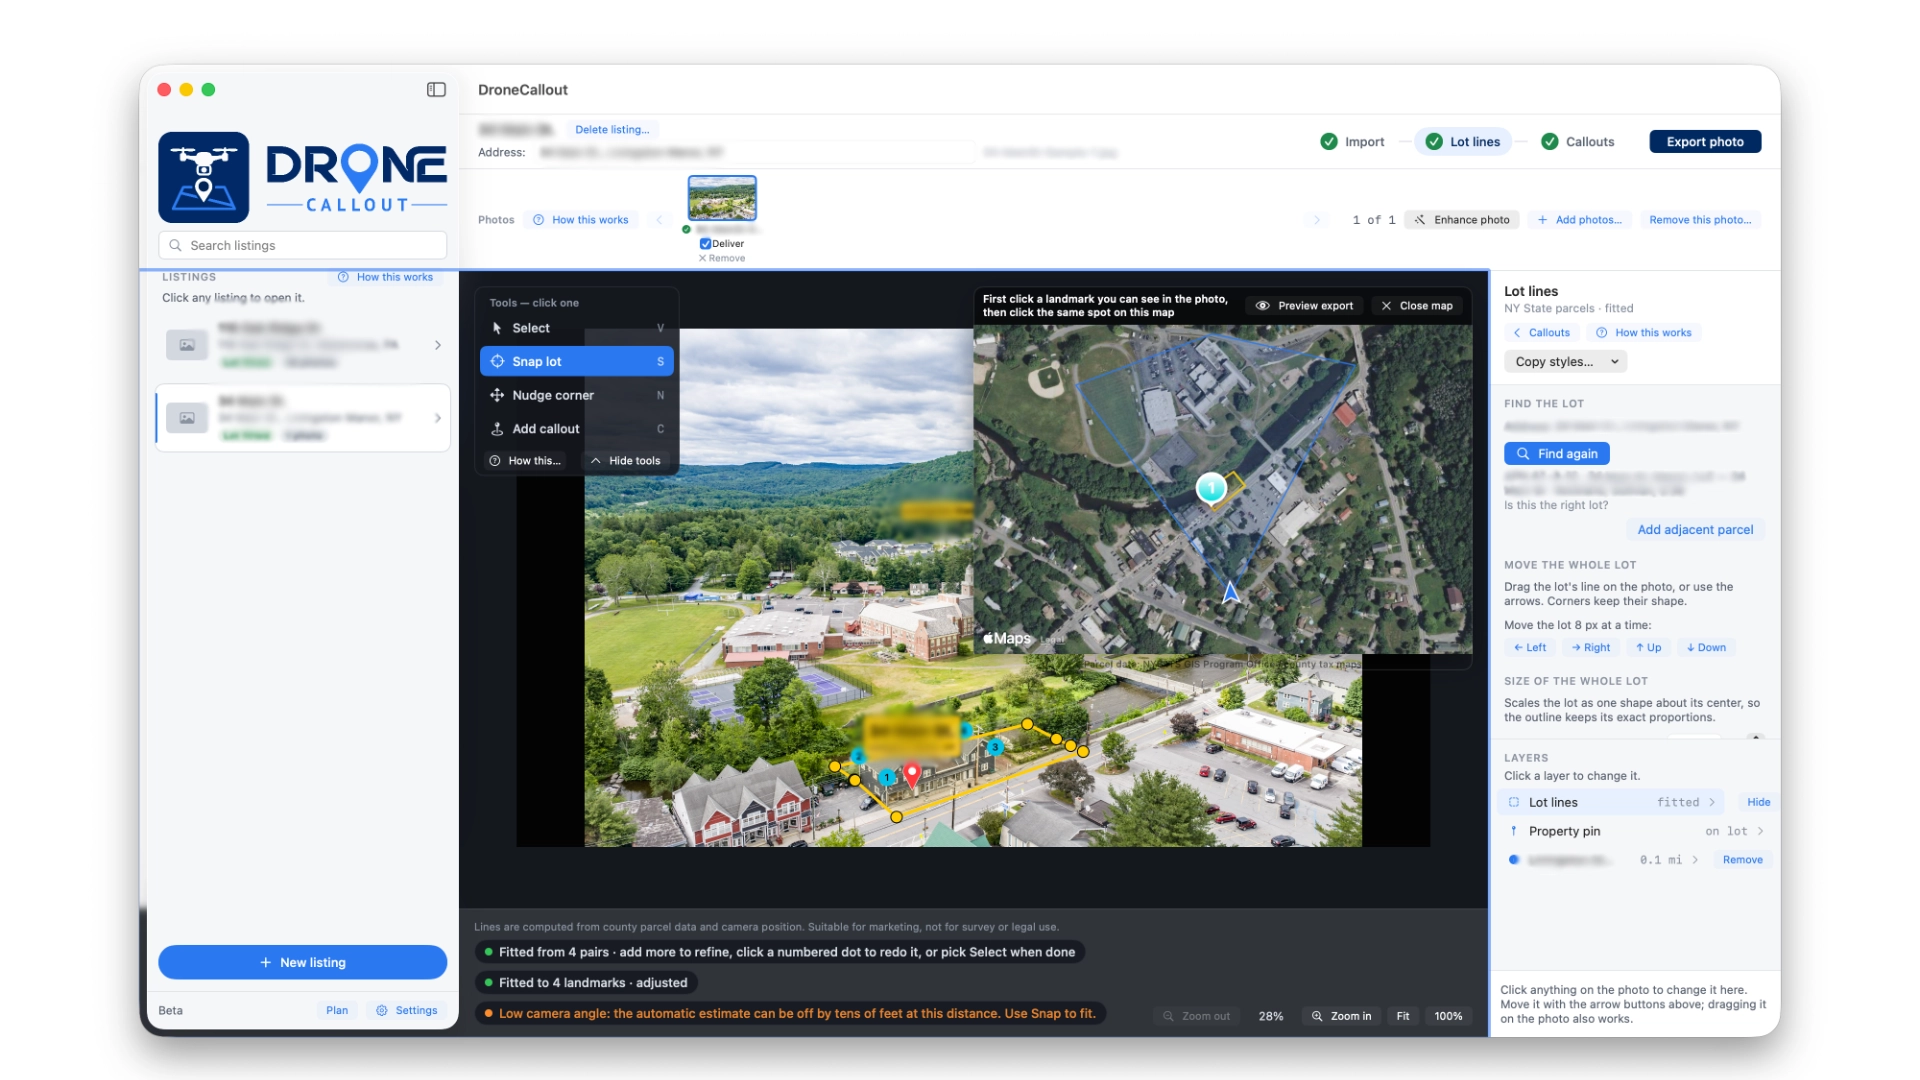Close the map overlay
Image resolution: width=1920 pixels, height=1080 pixels.
coord(1417,306)
